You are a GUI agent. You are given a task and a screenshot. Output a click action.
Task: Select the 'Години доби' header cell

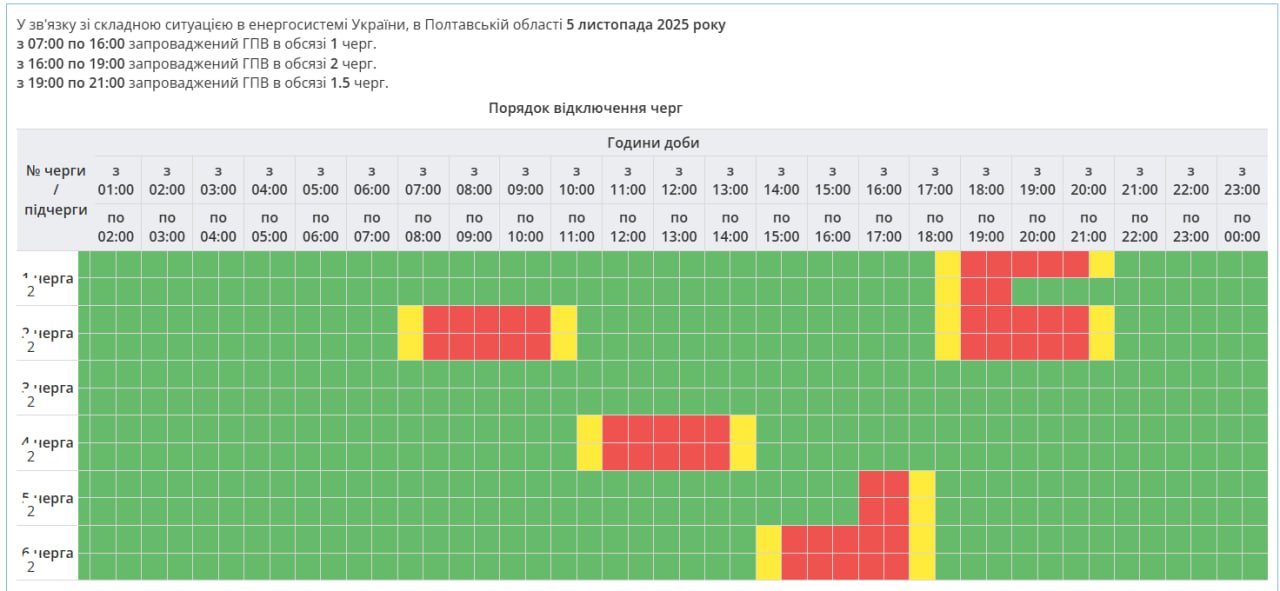653,143
